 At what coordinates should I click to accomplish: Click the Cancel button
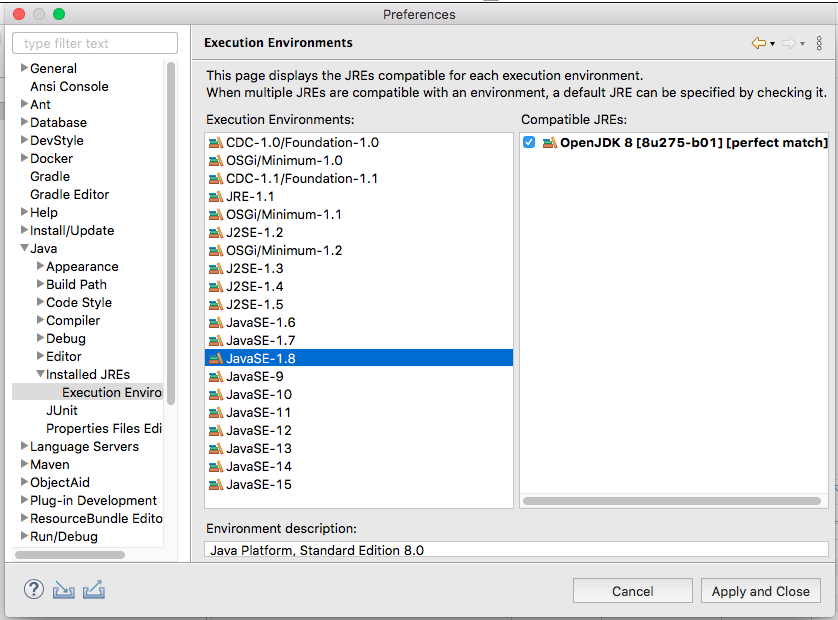tap(632, 591)
